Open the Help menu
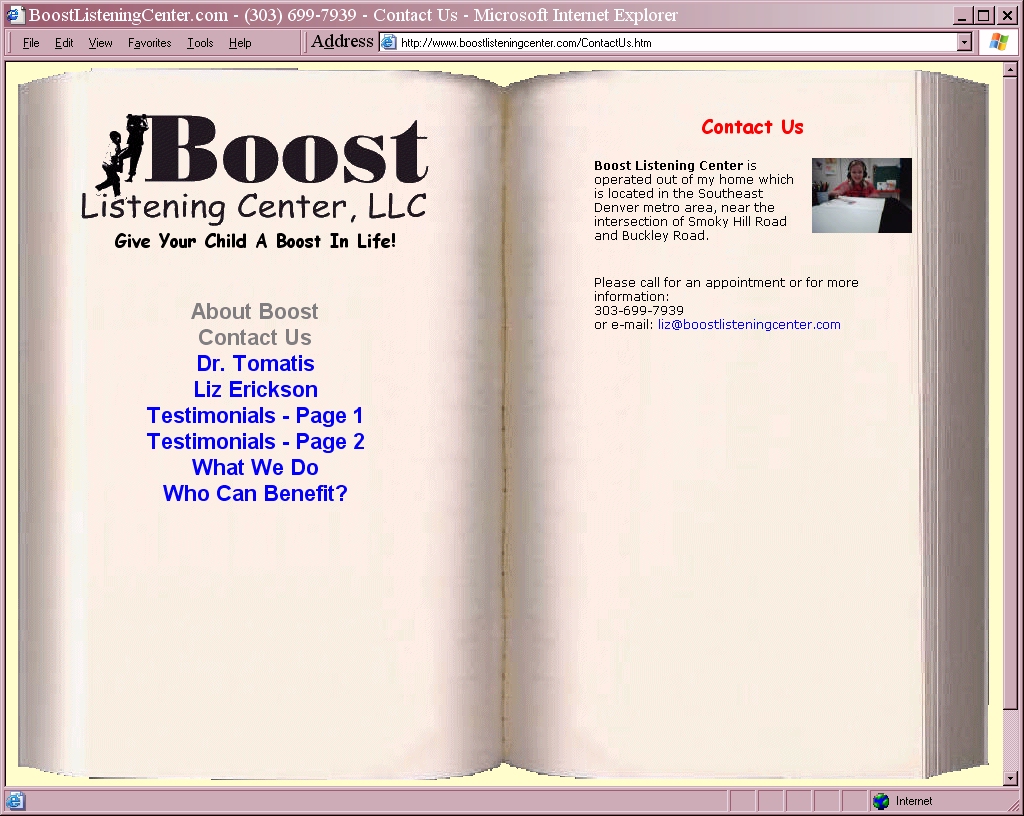The height and width of the screenshot is (816, 1024). pos(240,43)
